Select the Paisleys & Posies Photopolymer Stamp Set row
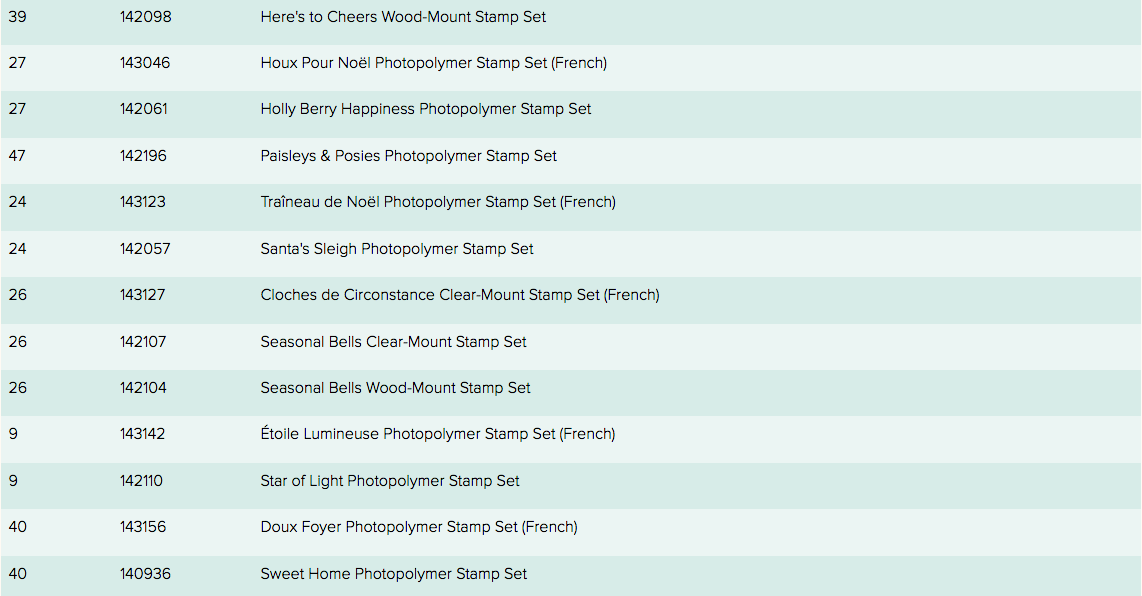 click(x=408, y=156)
